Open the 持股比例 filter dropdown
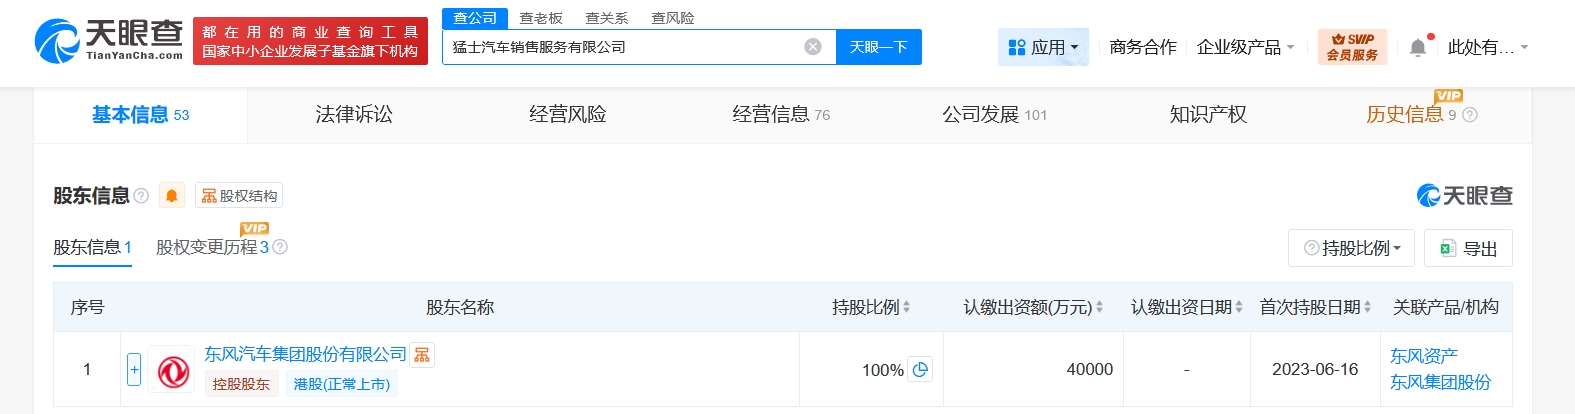 click(1352, 248)
